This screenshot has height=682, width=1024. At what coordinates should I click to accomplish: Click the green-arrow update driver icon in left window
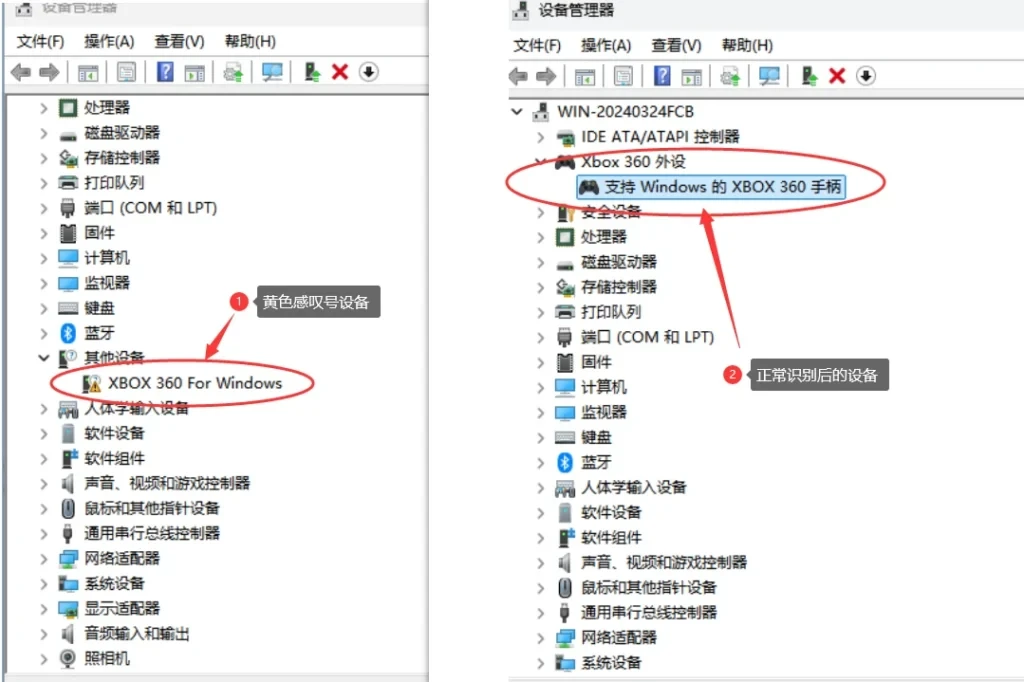(312, 72)
